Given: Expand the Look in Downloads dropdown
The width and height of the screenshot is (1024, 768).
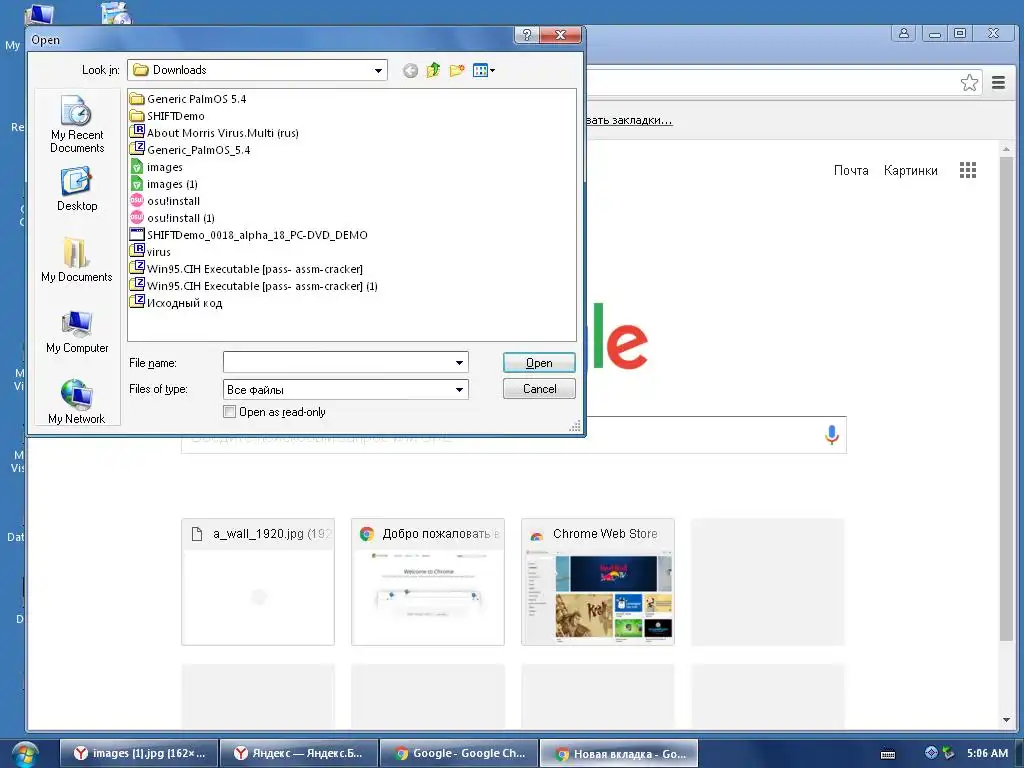Looking at the screenshot, I should pos(378,70).
